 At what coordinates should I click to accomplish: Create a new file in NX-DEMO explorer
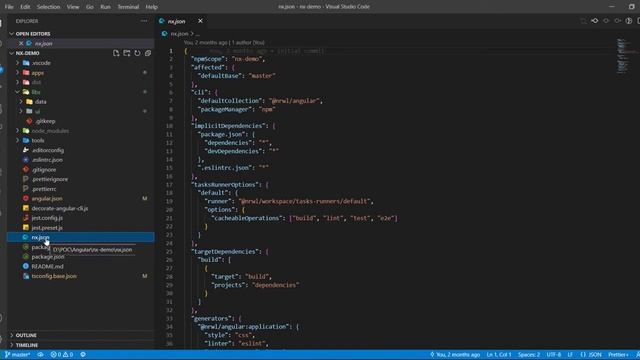[x=116, y=53]
